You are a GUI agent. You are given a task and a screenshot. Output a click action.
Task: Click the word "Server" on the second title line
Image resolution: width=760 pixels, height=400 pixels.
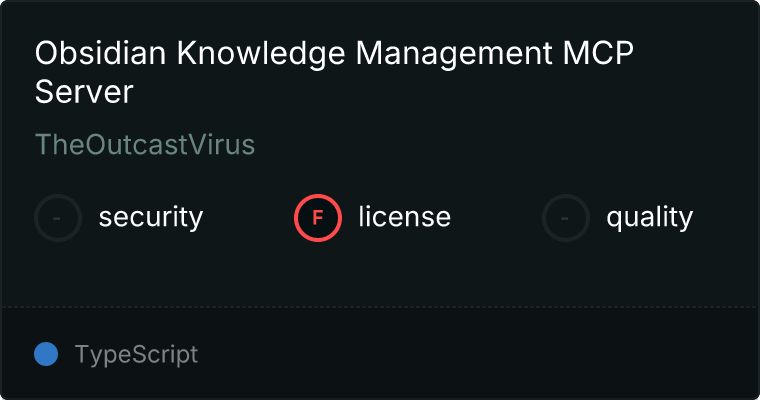tap(84, 91)
